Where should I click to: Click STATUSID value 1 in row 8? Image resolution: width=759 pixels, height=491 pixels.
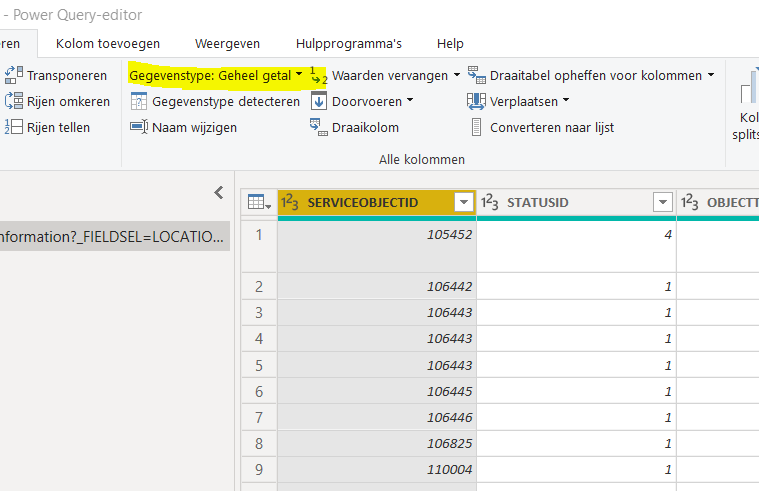[x=668, y=443]
